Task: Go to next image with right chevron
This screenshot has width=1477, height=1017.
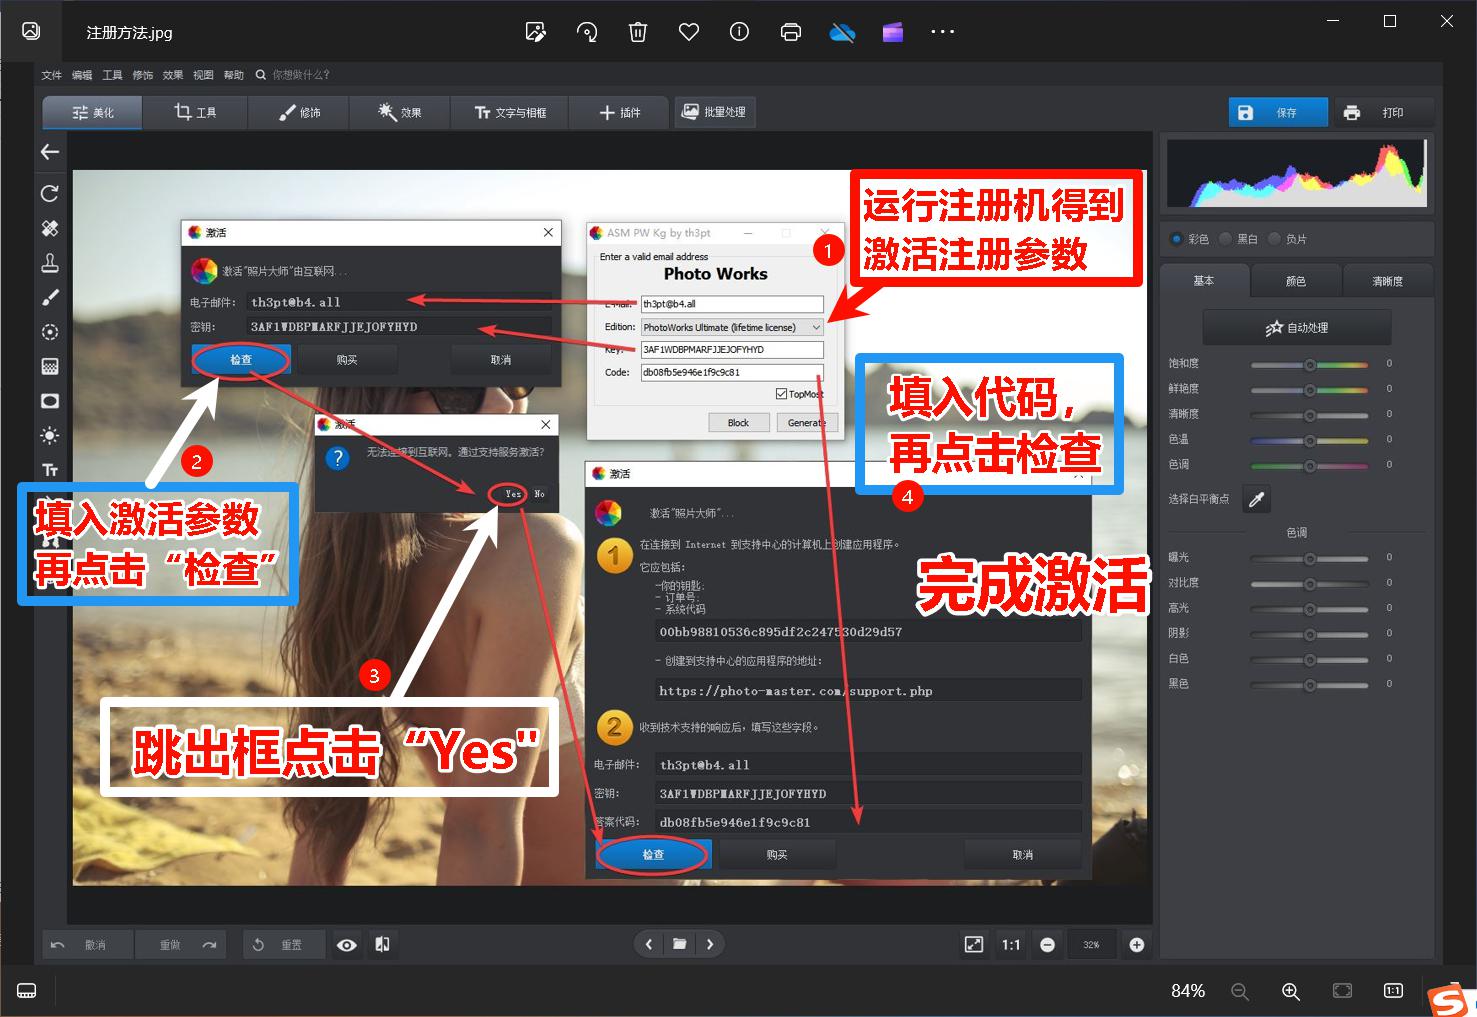Action: pyautogui.click(x=710, y=944)
